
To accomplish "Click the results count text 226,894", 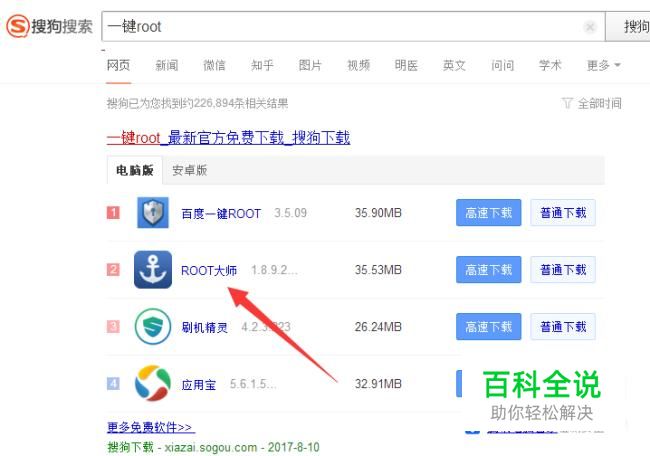I will pyautogui.click(x=214, y=103).
